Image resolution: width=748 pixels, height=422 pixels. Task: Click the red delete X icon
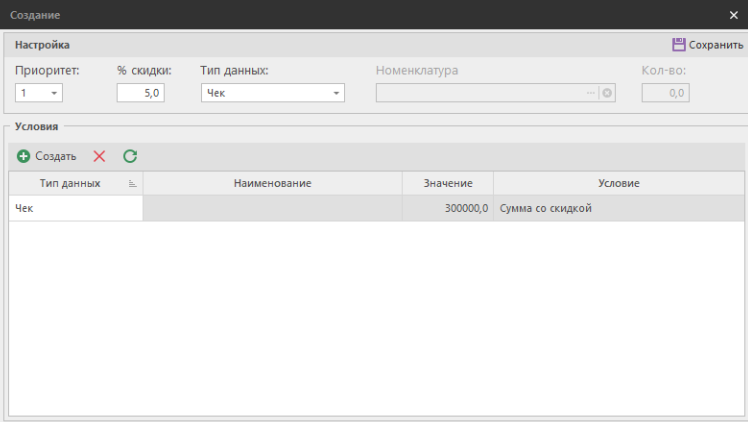point(99,156)
